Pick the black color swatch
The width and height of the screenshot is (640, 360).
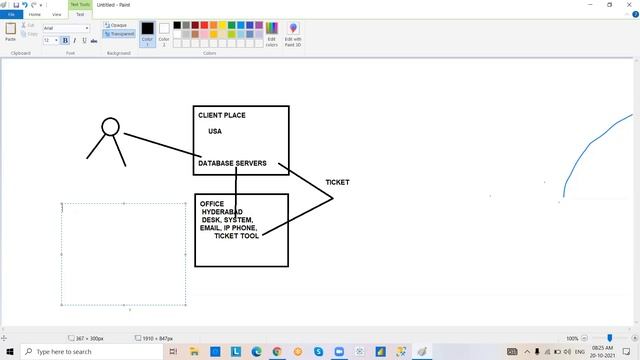(177, 25)
